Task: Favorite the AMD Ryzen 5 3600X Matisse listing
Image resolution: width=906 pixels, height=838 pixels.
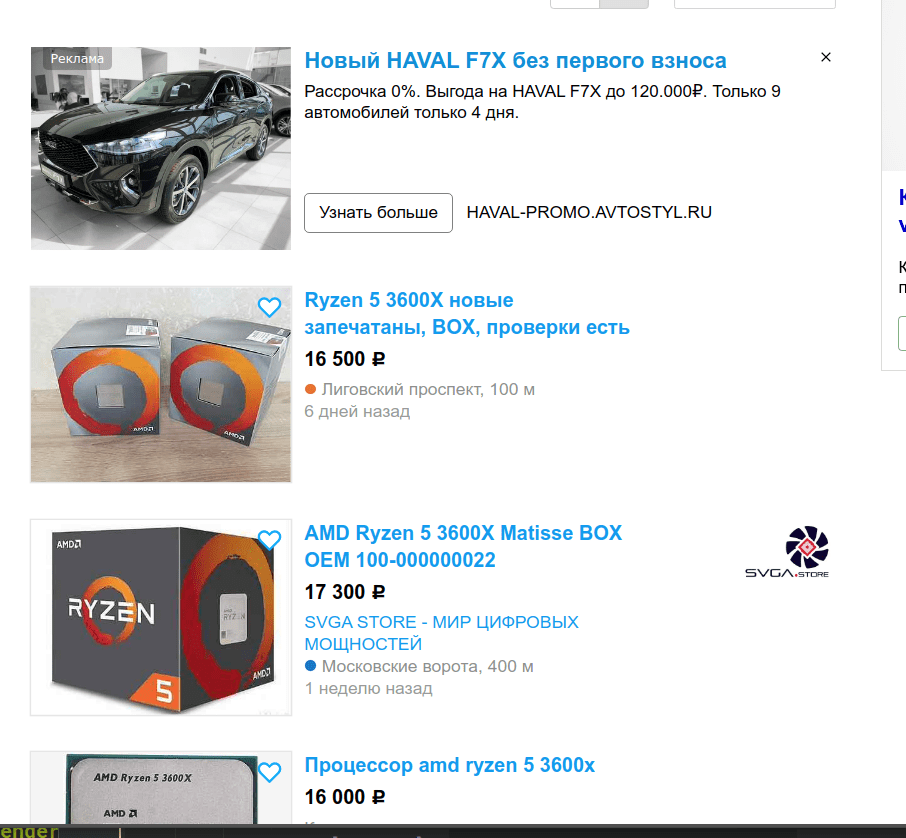Action: pyautogui.click(x=269, y=540)
